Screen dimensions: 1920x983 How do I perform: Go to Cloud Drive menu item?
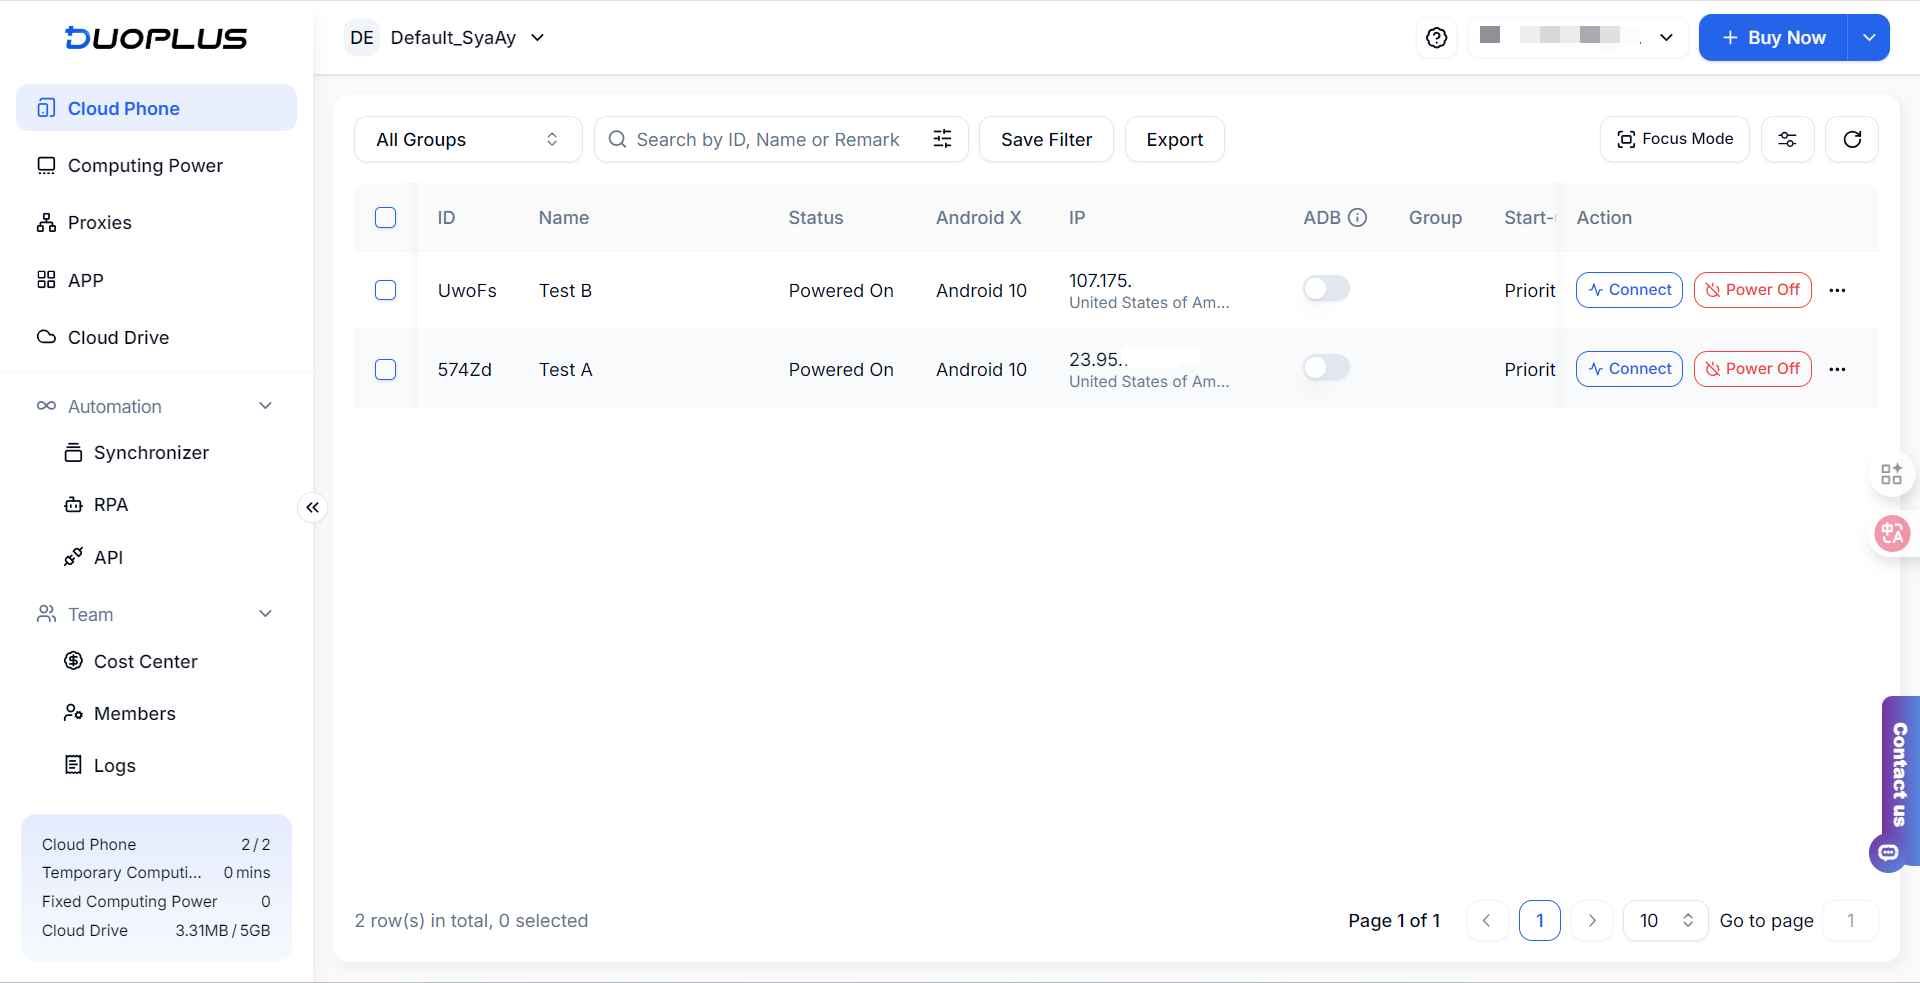tap(118, 338)
